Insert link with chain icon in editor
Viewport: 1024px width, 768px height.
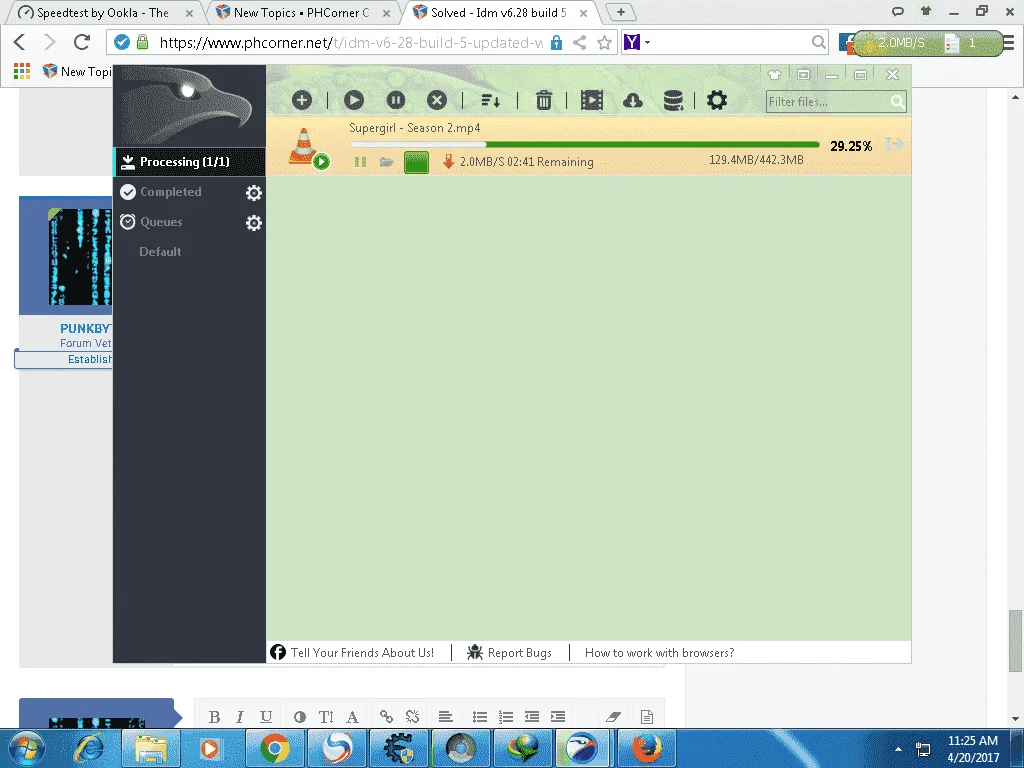pos(386,717)
